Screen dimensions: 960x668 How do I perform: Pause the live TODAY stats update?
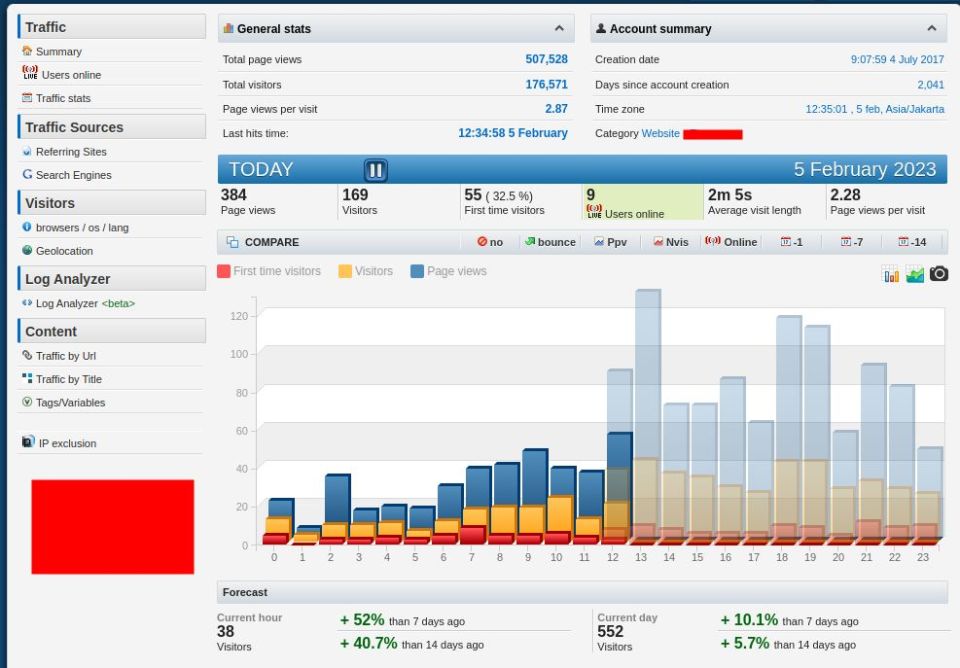tap(375, 170)
